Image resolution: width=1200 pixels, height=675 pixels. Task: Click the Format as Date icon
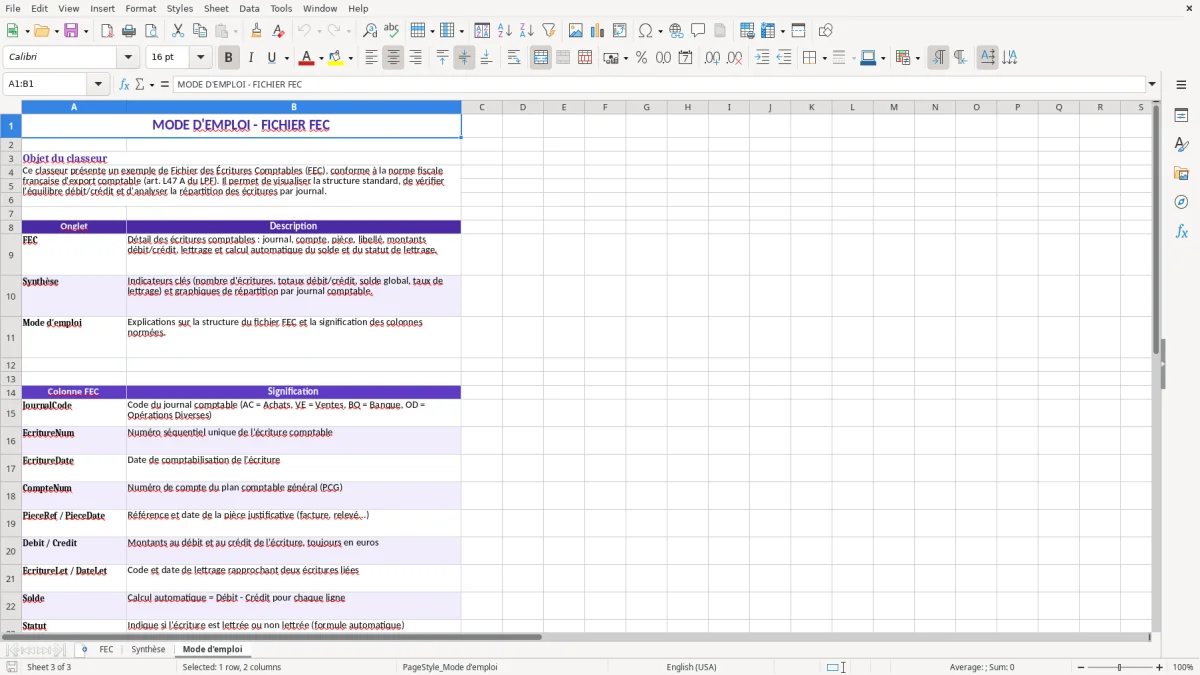[685, 58]
